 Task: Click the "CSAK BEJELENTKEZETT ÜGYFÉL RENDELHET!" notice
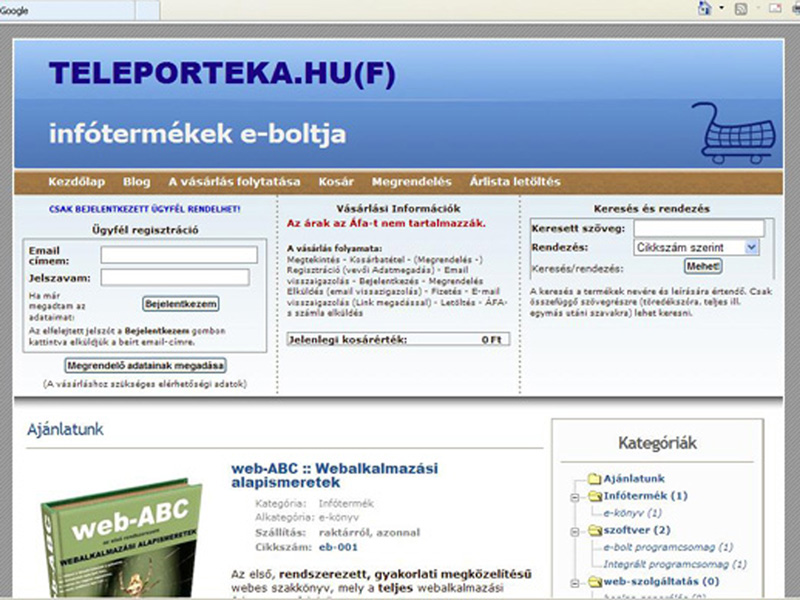coord(144,209)
